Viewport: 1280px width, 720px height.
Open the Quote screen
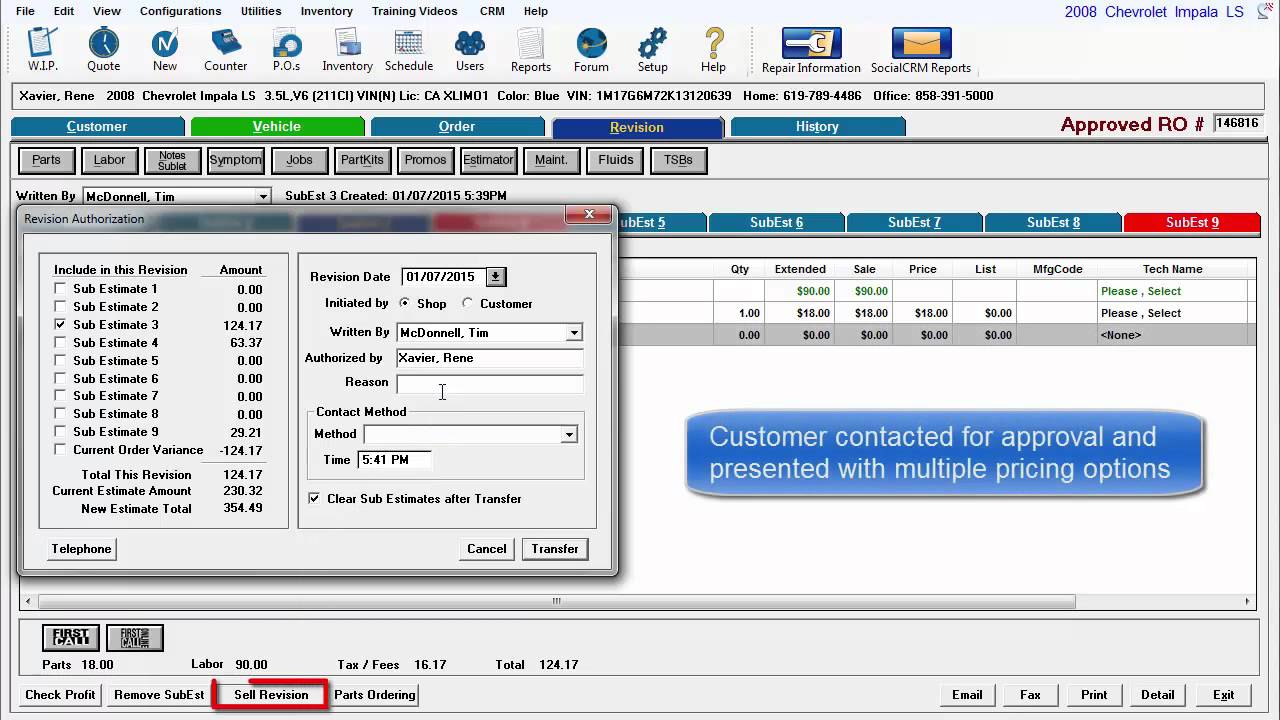point(103,48)
